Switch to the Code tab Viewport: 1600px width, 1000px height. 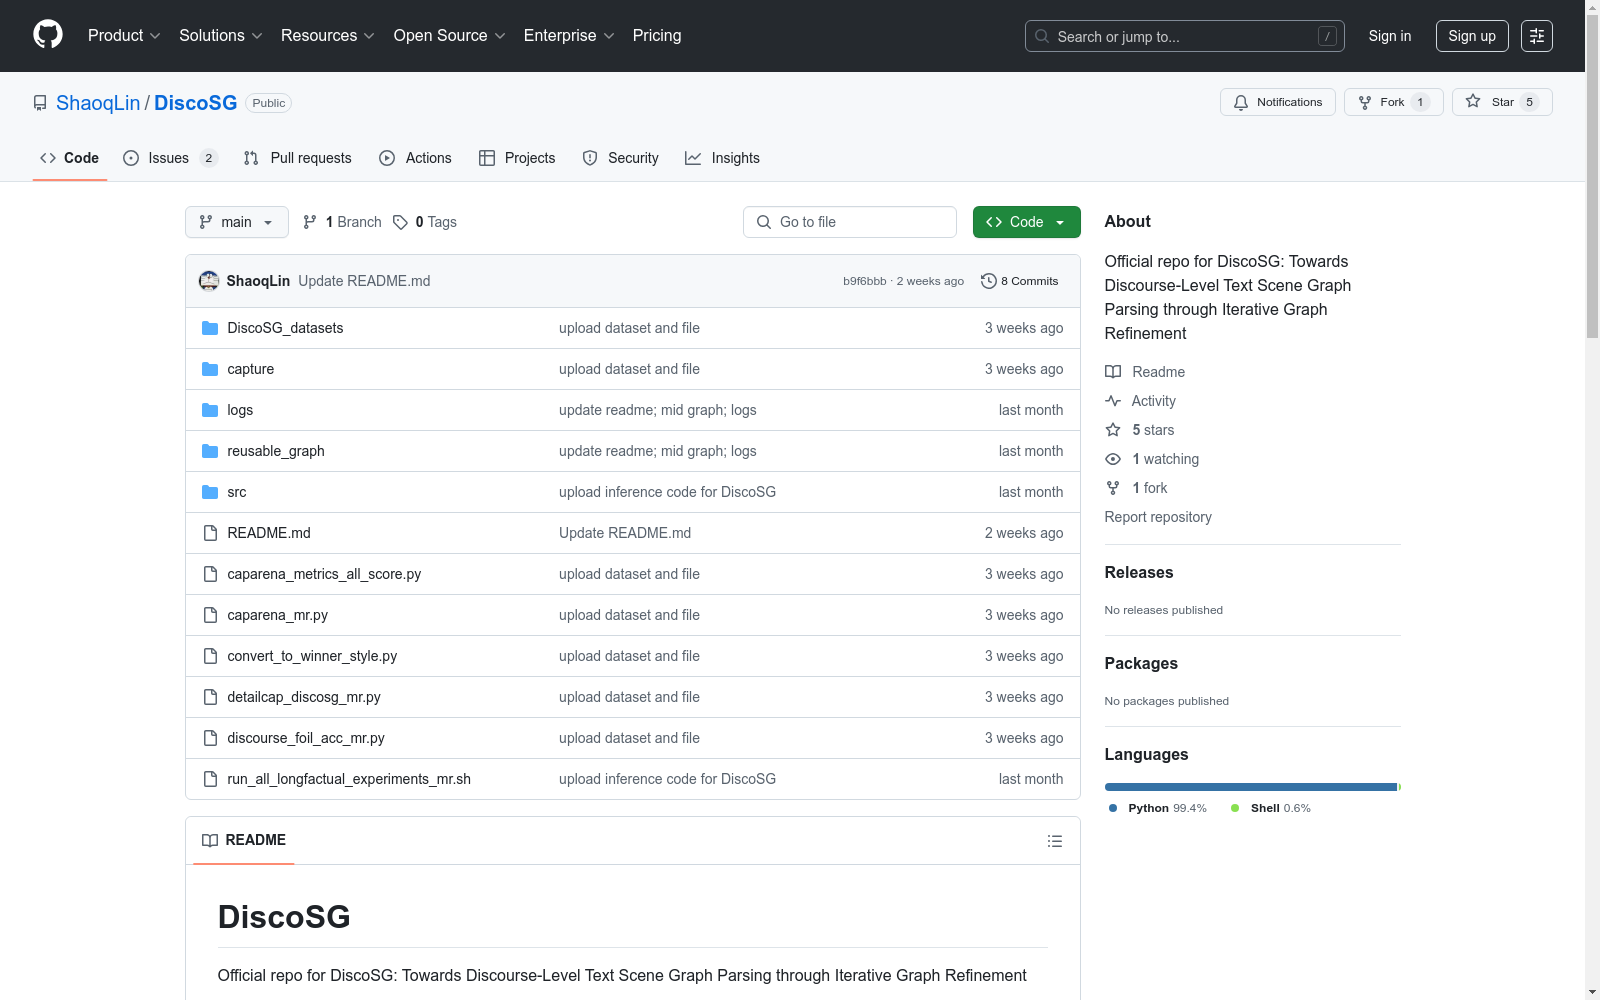pos(70,158)
